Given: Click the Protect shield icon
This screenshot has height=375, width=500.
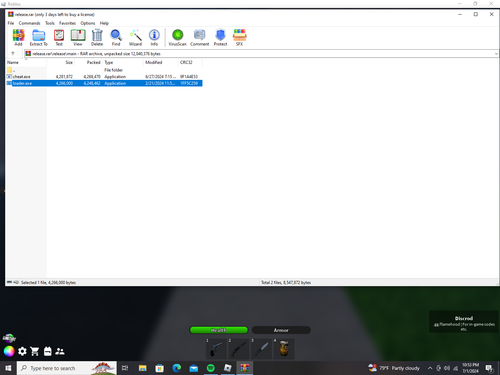Looking at the screenshot, I should coord(220,37).
